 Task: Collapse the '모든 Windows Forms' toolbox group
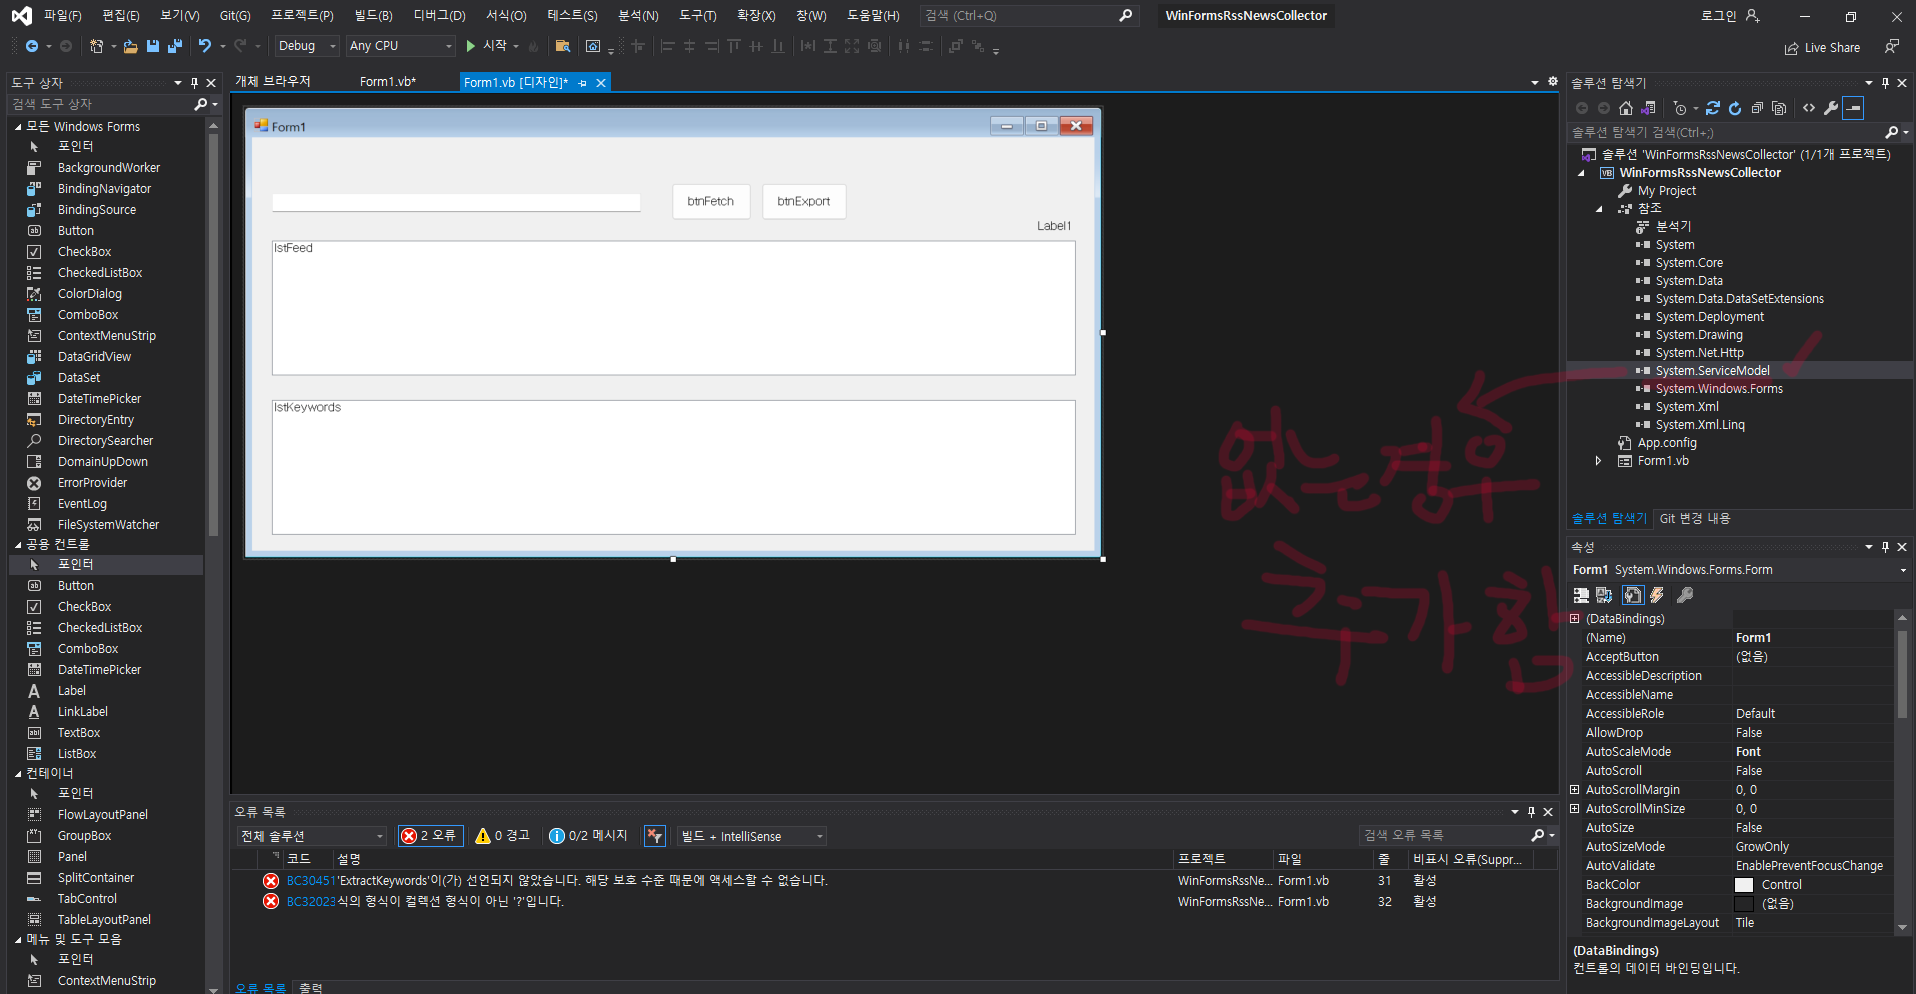tap(18, 127)
